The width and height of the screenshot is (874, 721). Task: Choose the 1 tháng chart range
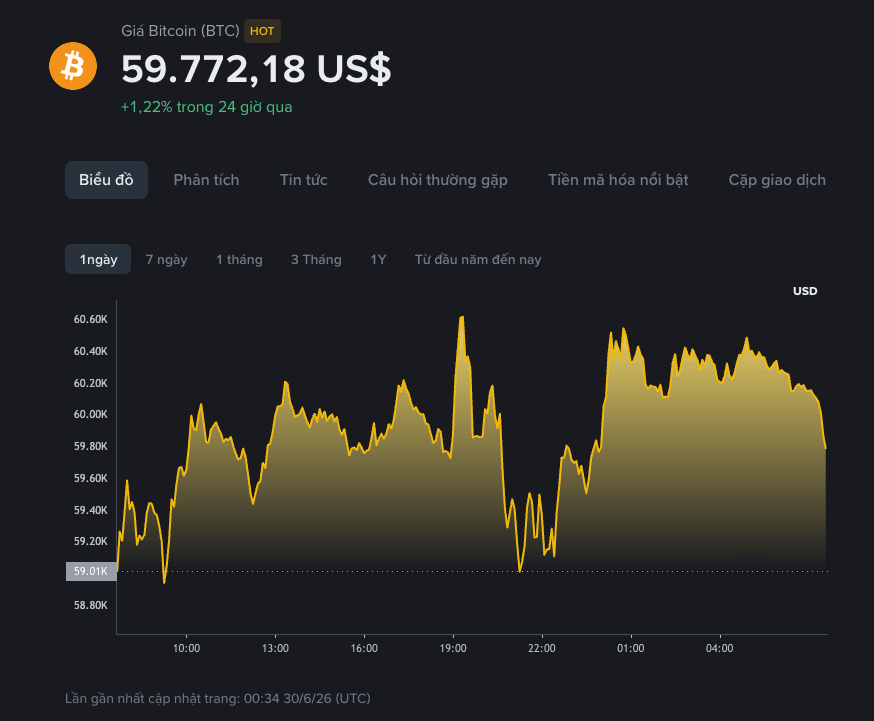(x=239, y=260)
